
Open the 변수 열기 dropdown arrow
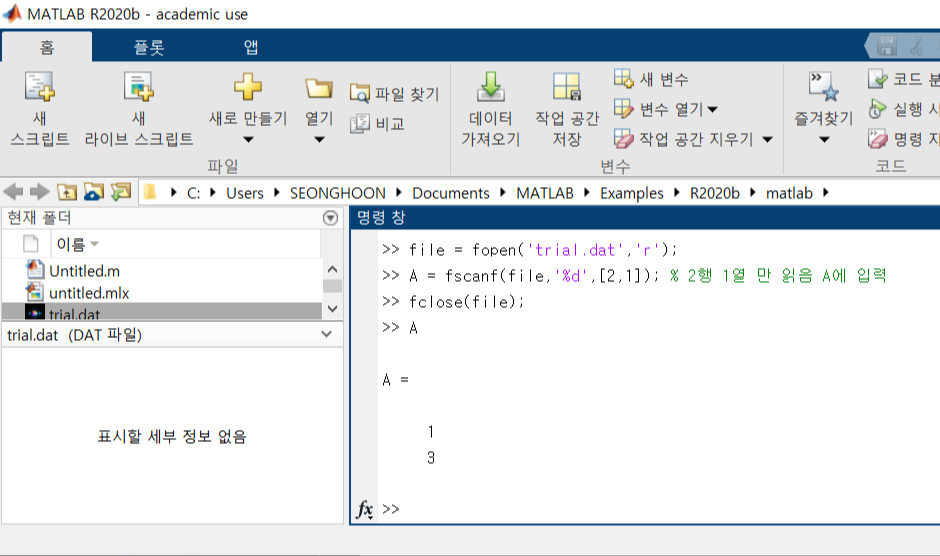pyautogui.click(x=712, y=110)
